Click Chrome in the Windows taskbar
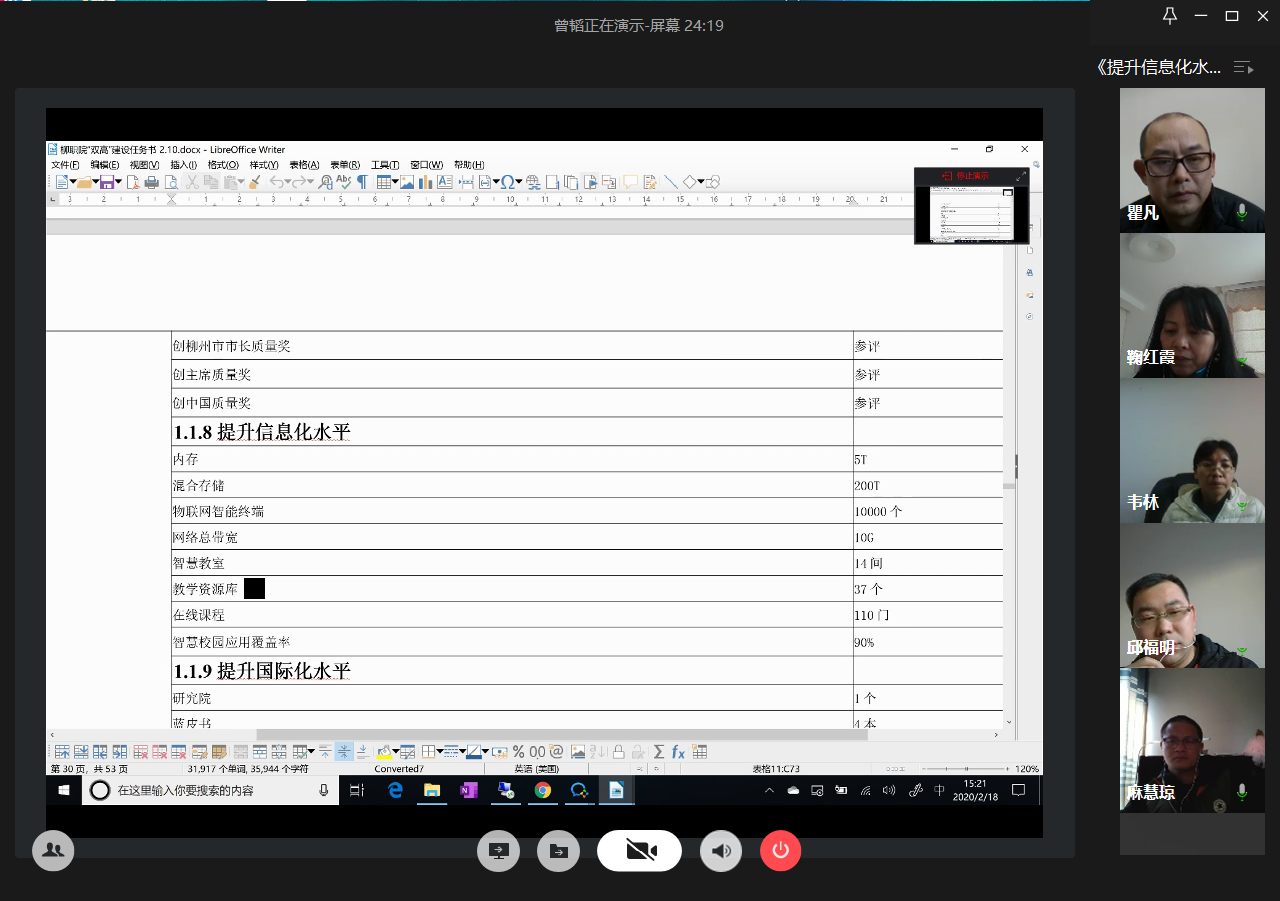 tap(542, 790)
